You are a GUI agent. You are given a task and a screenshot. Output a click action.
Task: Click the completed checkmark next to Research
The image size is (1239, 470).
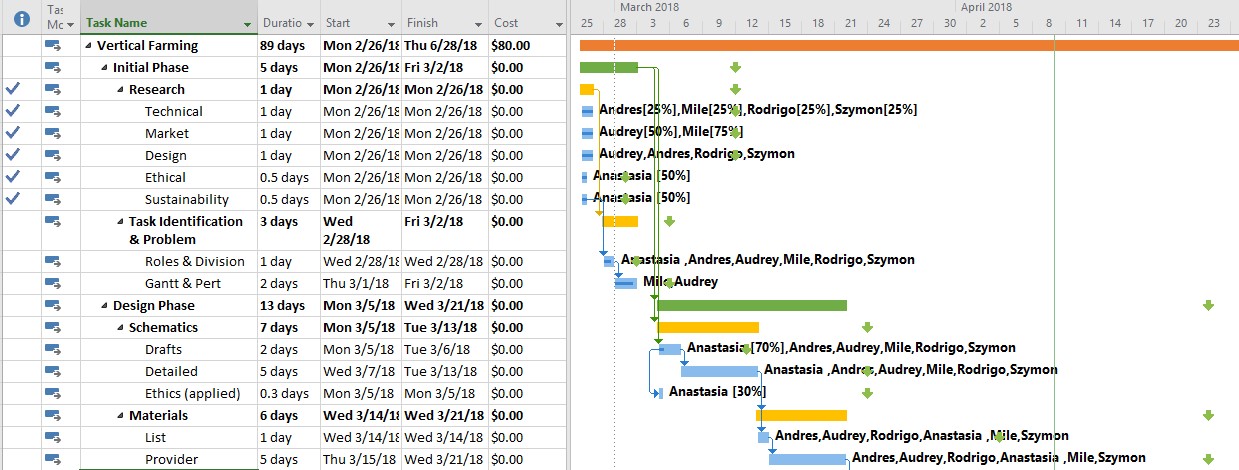13,89
